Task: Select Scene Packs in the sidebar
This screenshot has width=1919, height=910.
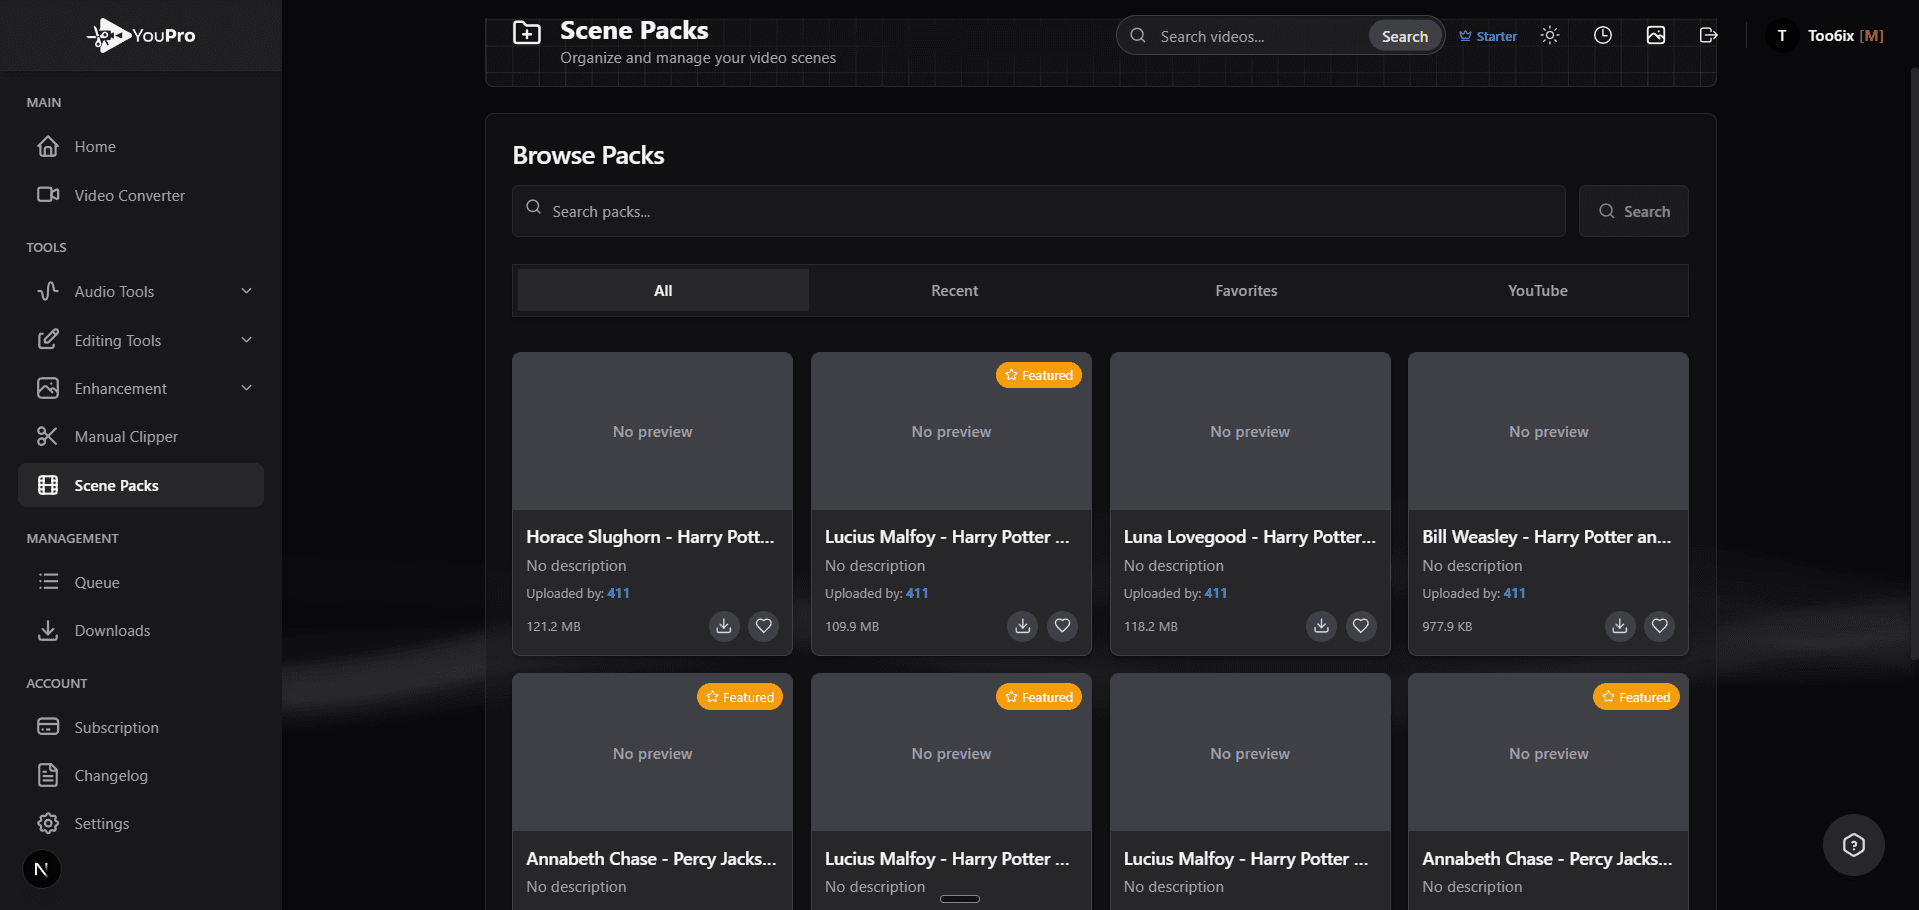Action: tap(141, 485)
